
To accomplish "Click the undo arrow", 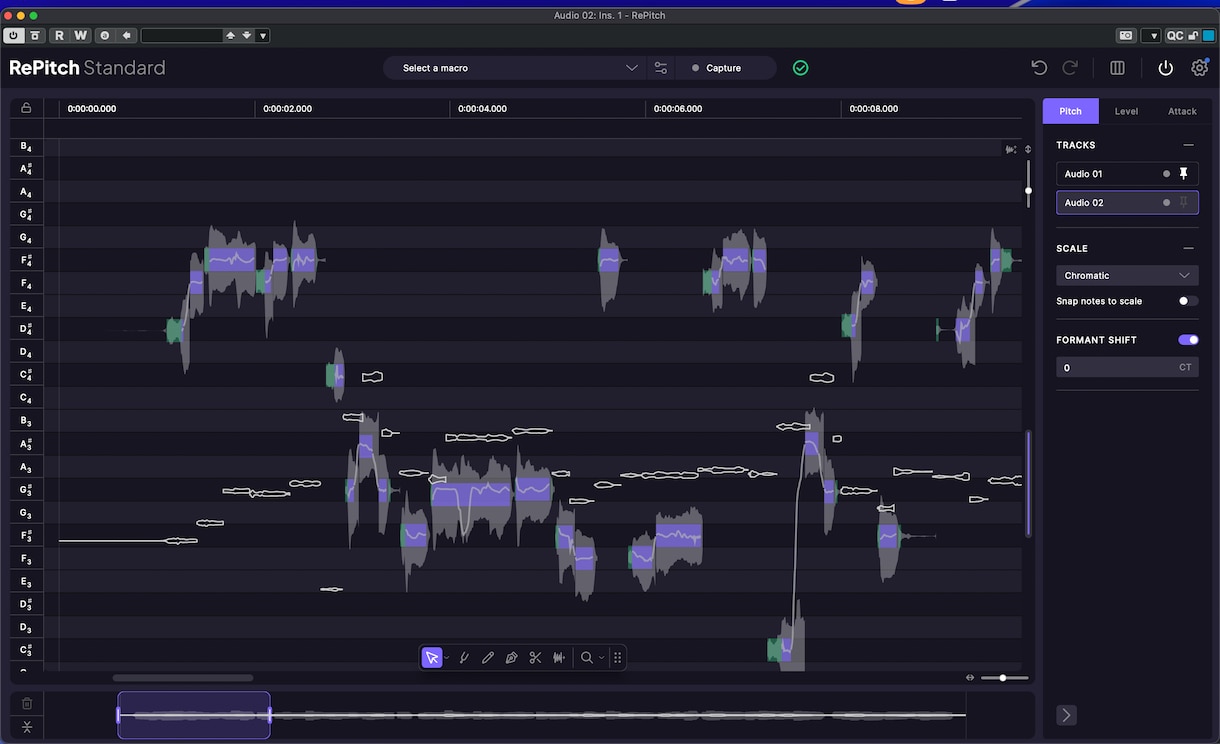I will 1039,68.
